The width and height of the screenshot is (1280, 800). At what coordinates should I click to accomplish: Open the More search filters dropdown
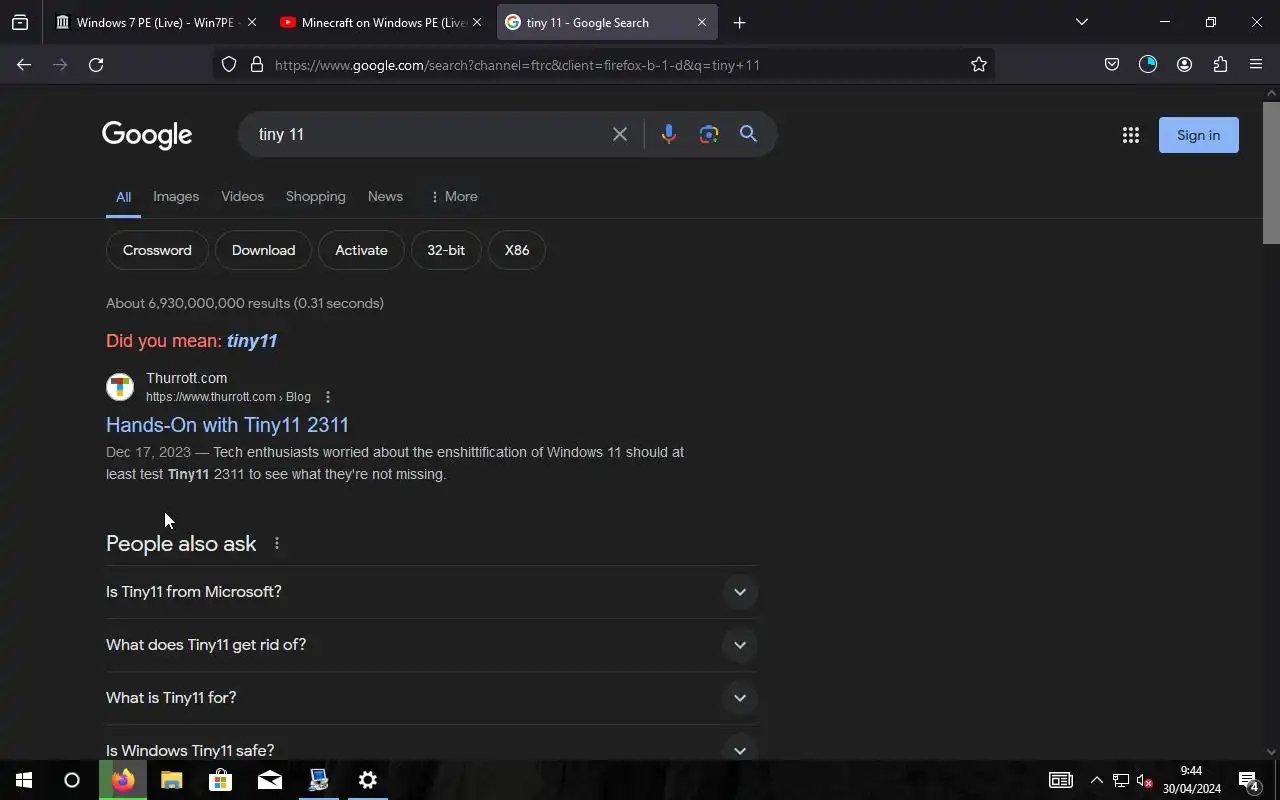(x=453, y=196)
